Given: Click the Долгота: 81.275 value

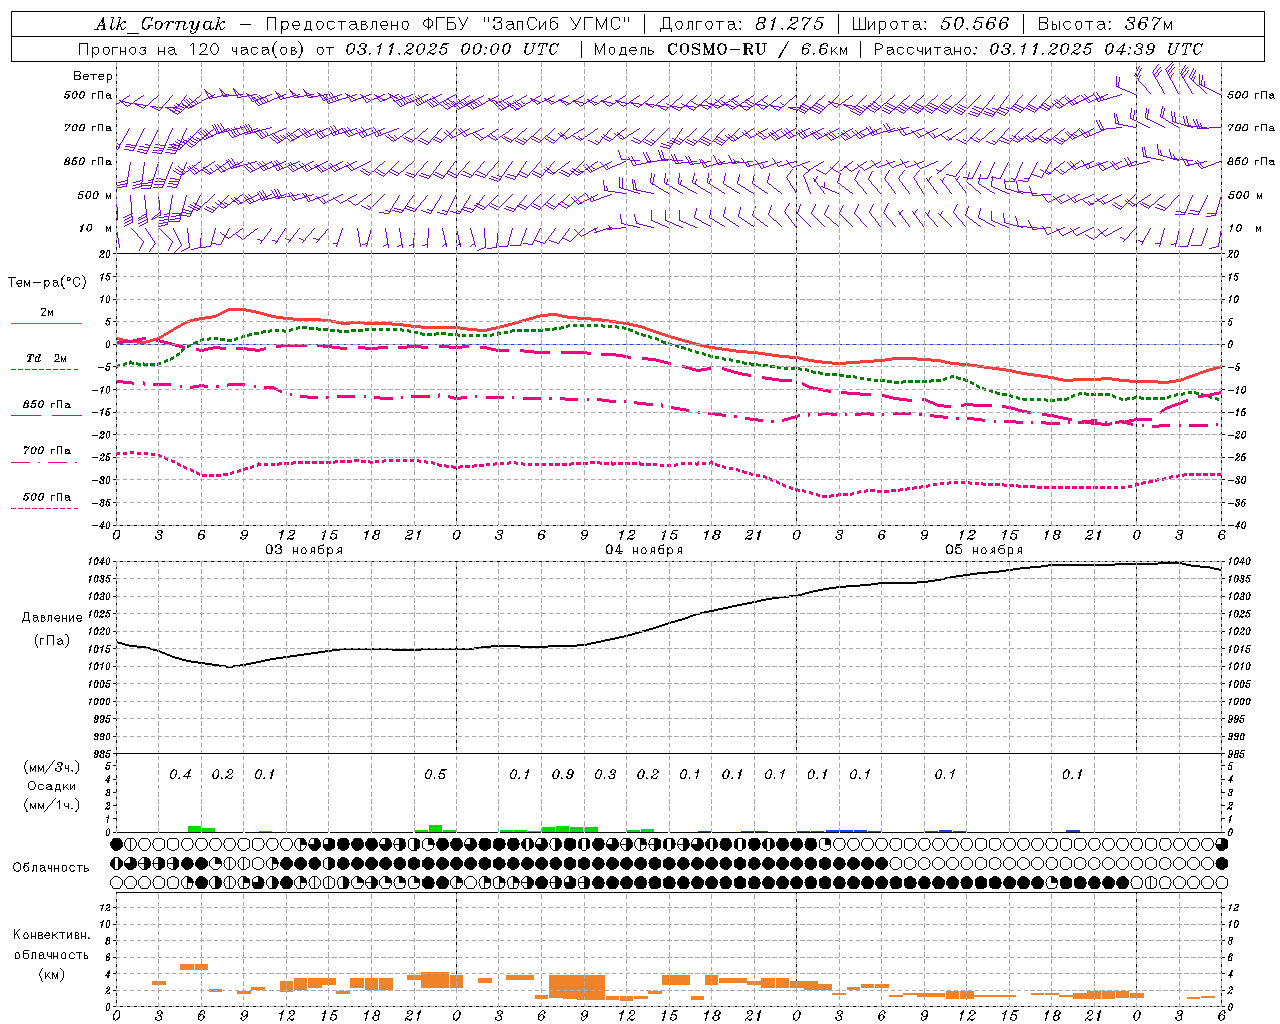Looking at the screenshot, I should click(742, 24).
